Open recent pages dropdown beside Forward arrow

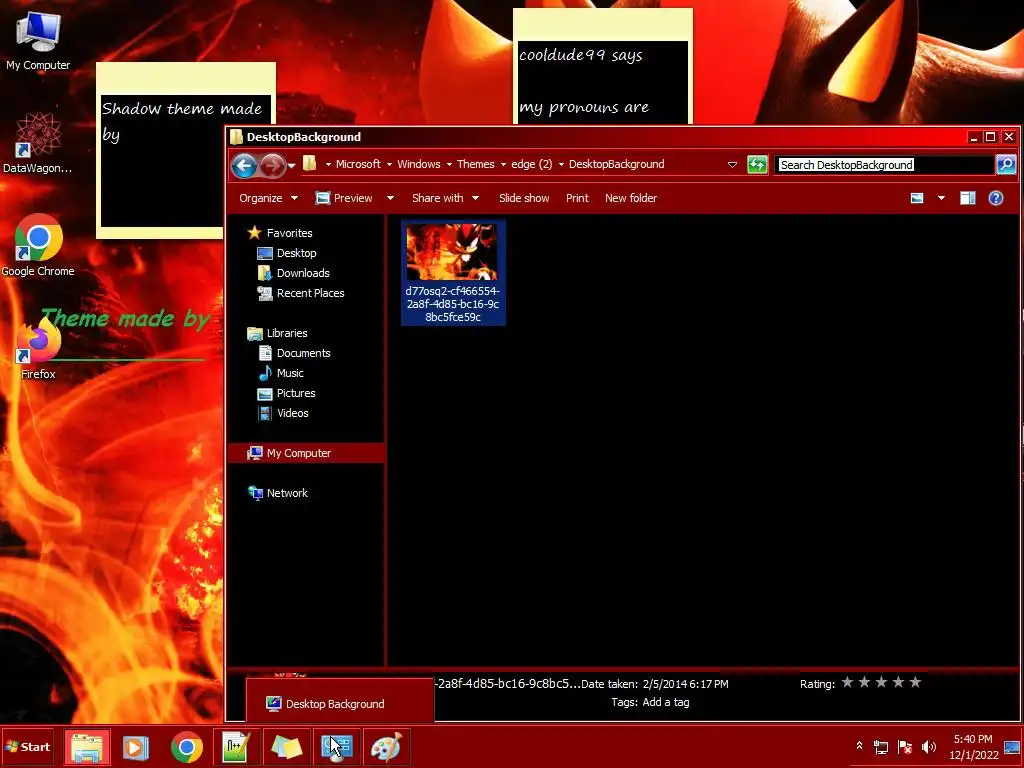coord(291,166)
